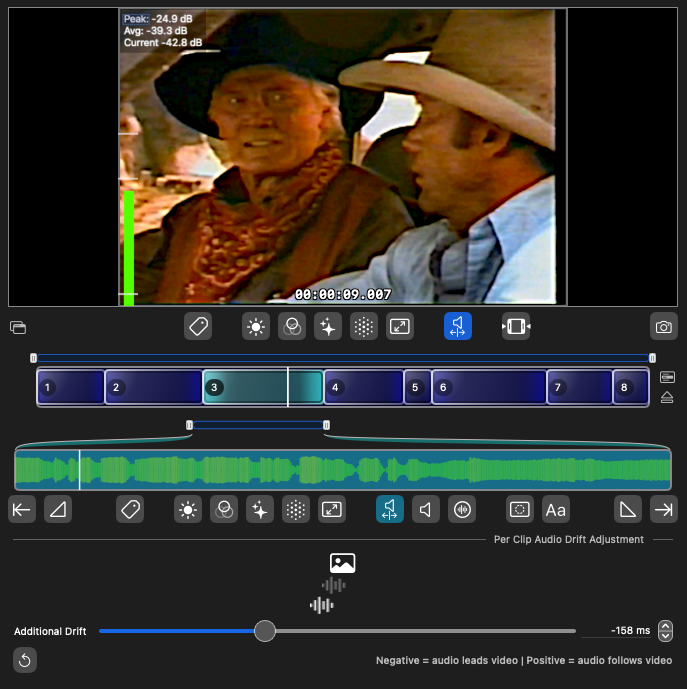
Task: Click the drift value stepper arrows
Action: point(665,631)
